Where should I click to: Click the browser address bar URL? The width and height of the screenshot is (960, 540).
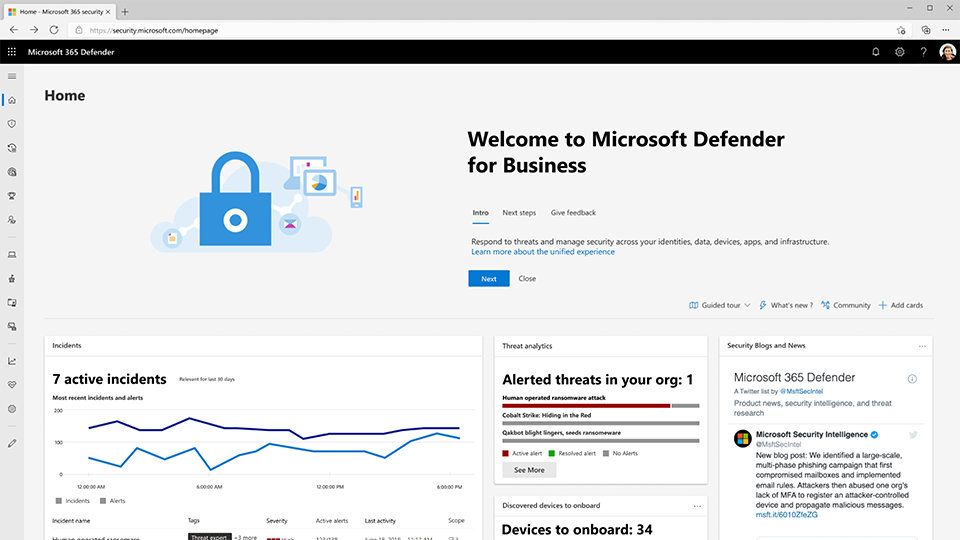pos(154,30)
